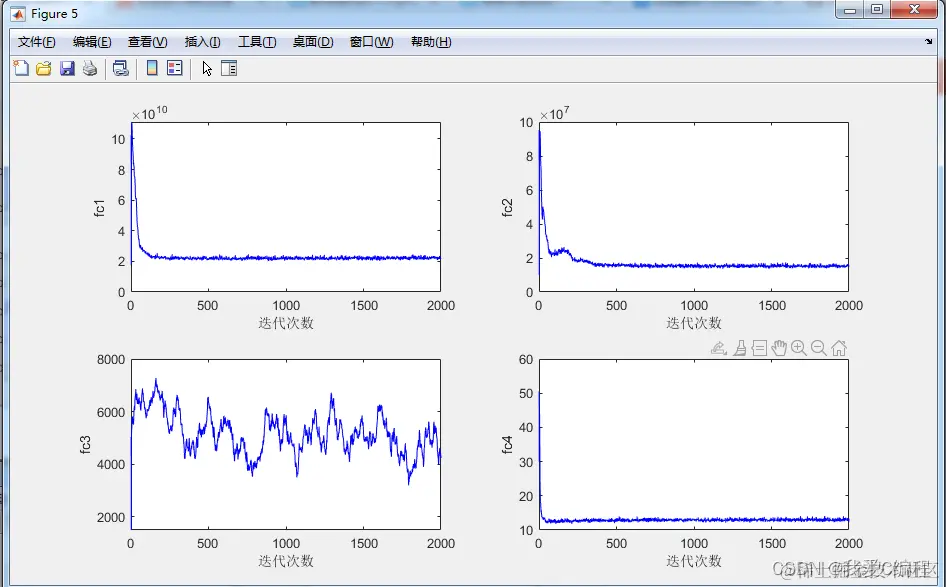Click the MATLAB logo in the title bar

(18, 13)
